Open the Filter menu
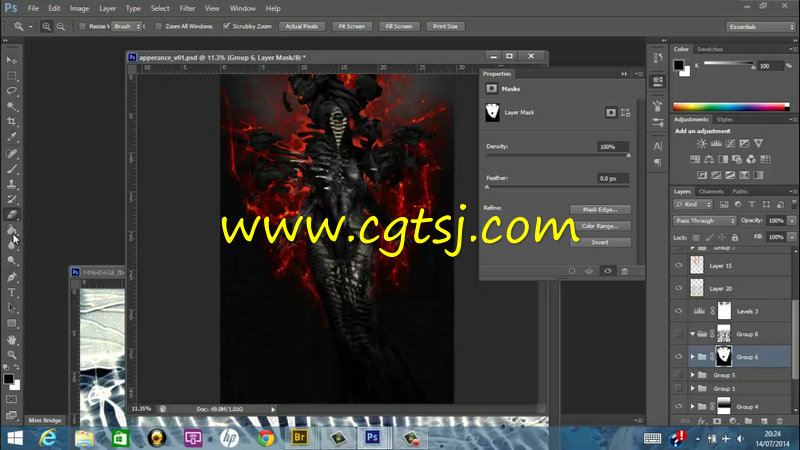The image size is (800, 450). point(187,8)
